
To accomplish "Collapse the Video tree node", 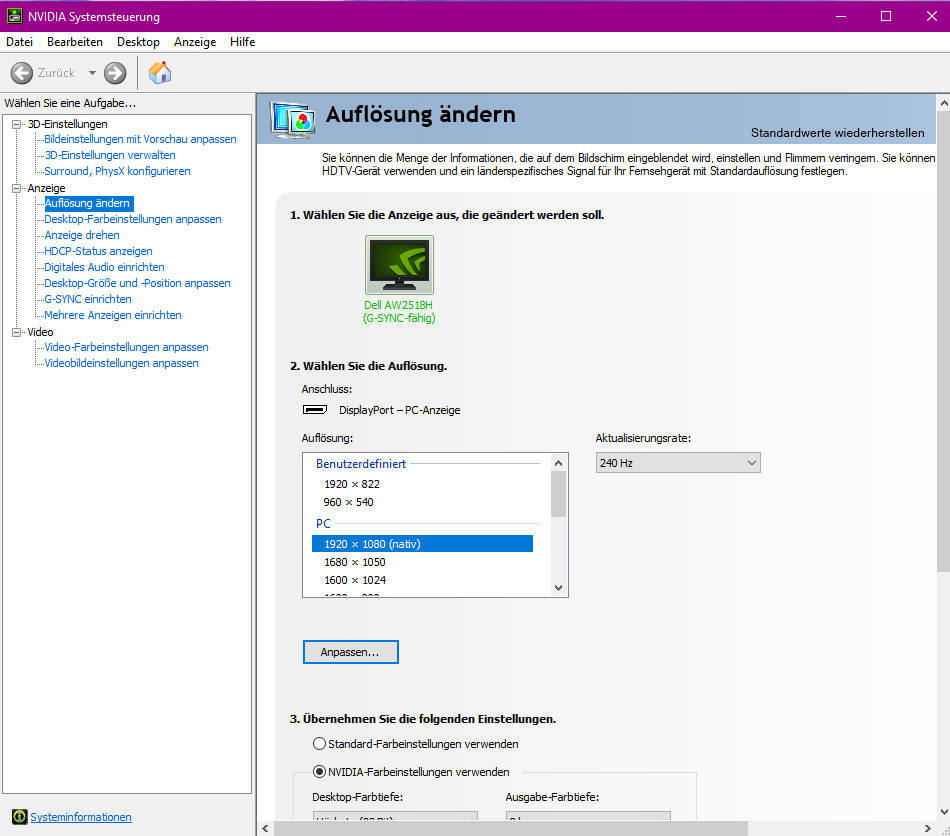I will 17,332.
